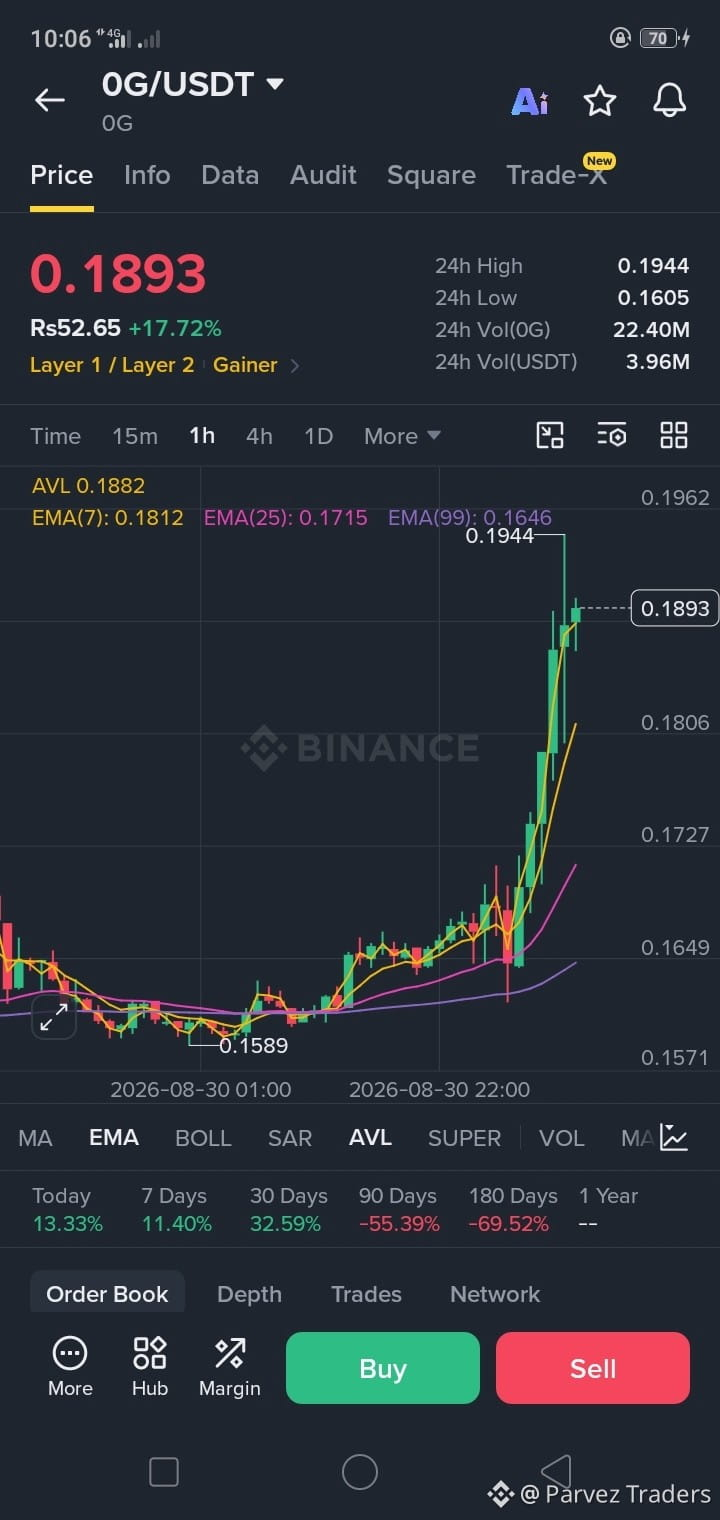Image resolution: width=720 pixels, height=1520 pixels.
Task: Toggle the BOLL indicator
Action: 203,1138
